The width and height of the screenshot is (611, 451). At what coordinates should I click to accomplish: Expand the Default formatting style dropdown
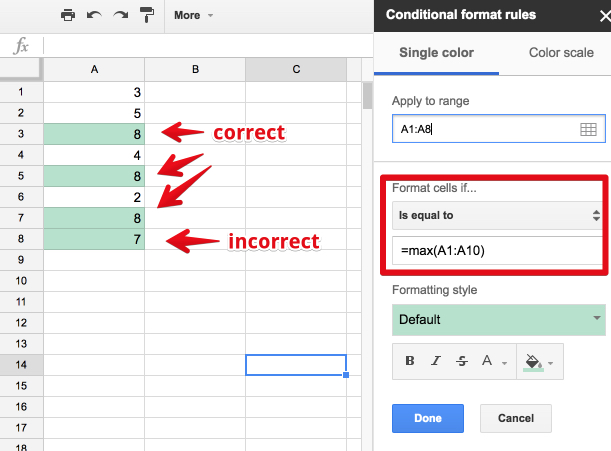coord(499,320)
